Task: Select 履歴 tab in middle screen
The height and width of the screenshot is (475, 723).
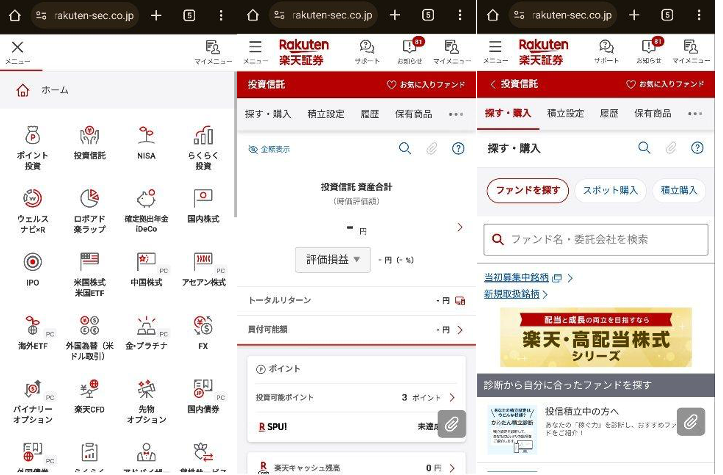Action: [x=370, y=114]
